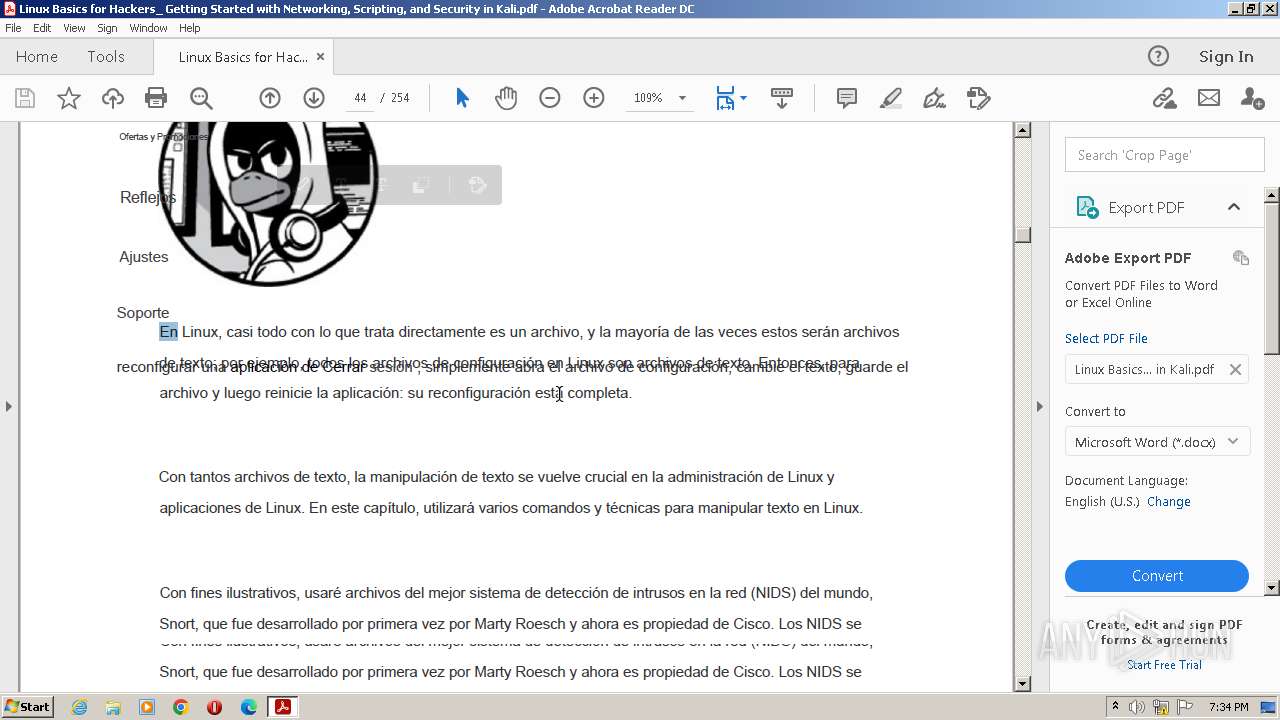Open the Help menu
The width and height of the screenshot is (1280, 720).
[x=189, y=28]
